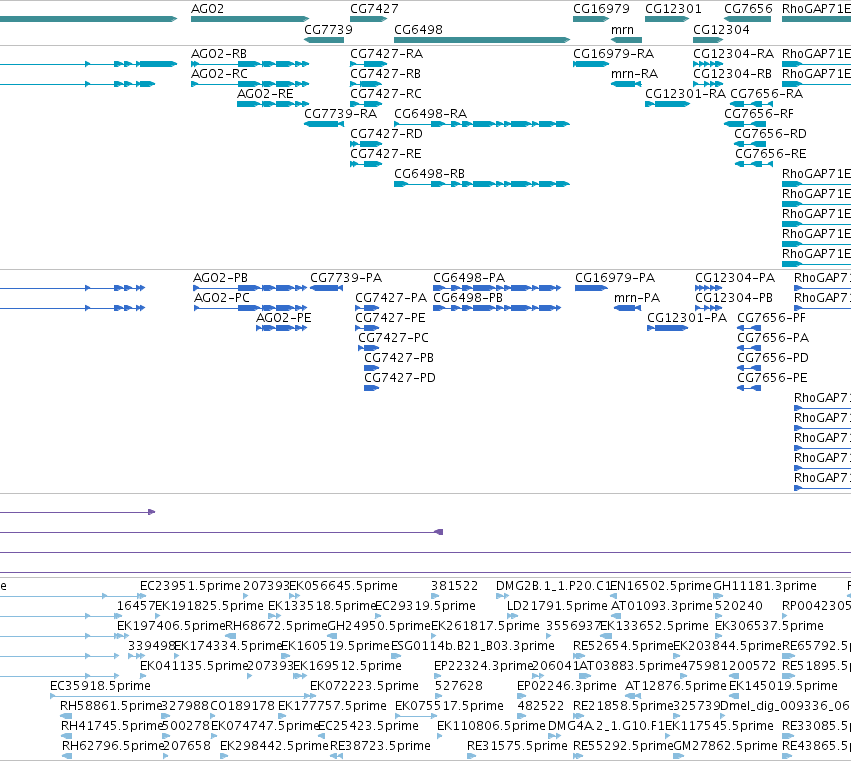Select the AGO2-PC protein label
851x761 pixels.
(222, 298)
